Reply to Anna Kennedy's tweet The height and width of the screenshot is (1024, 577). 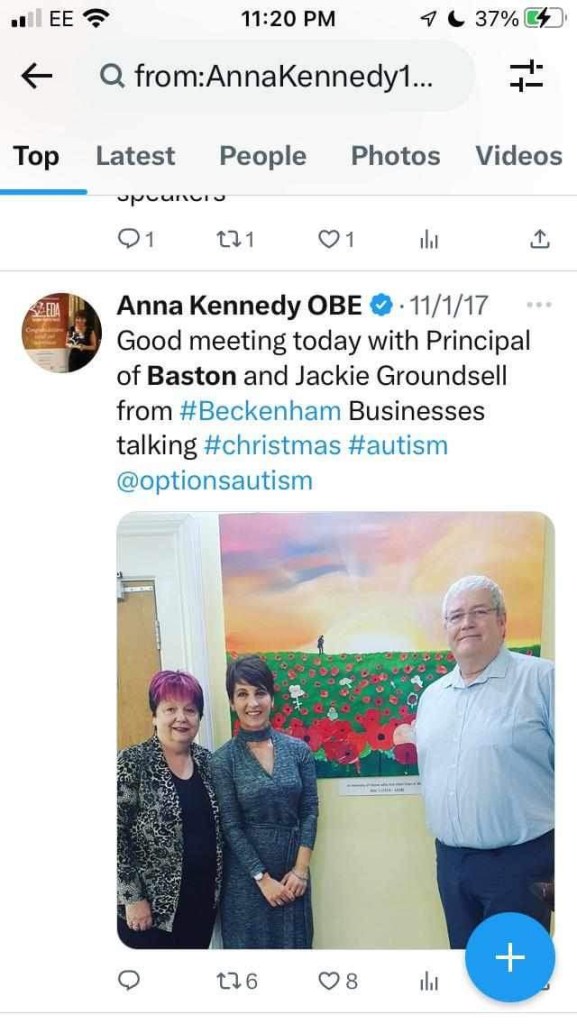click(x=129, y=981)
